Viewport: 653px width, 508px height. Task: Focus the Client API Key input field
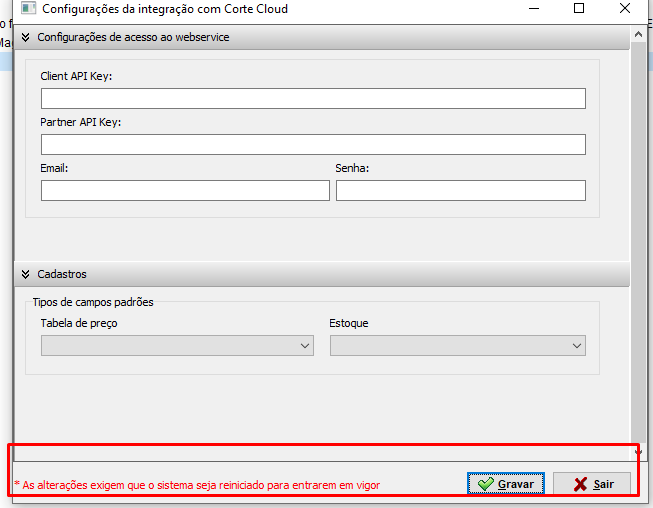[313, 98]
